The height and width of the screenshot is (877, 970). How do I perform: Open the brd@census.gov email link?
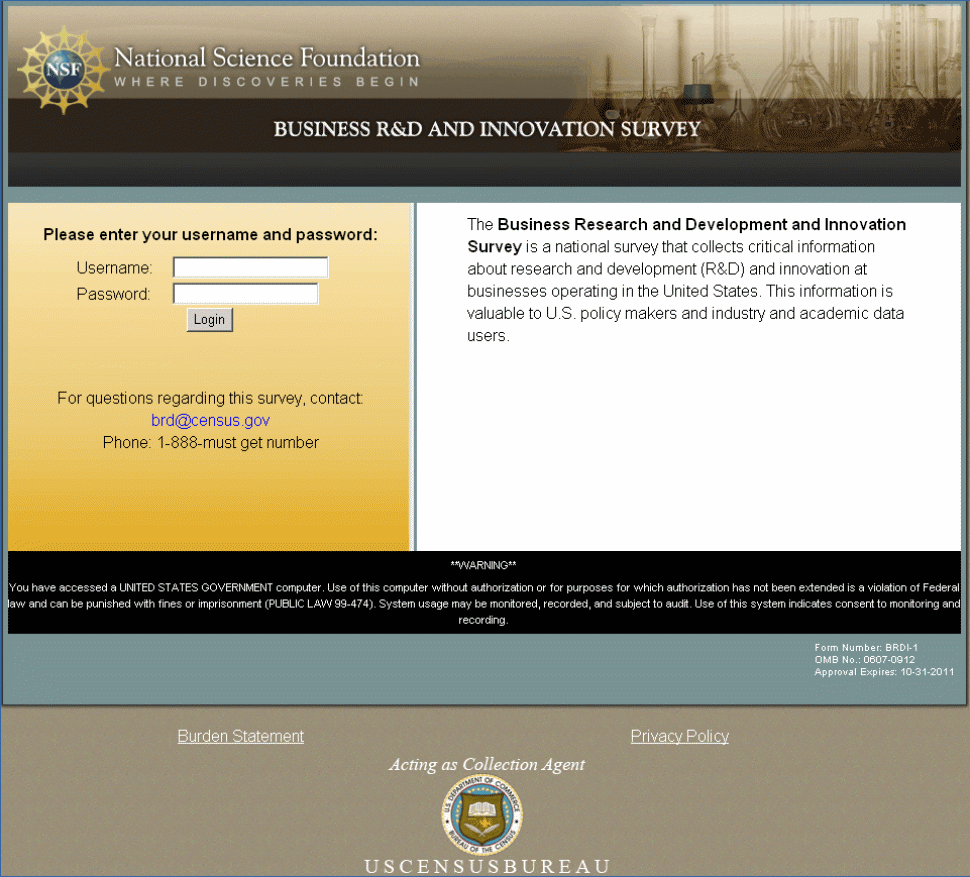click(x=210, y=421)
